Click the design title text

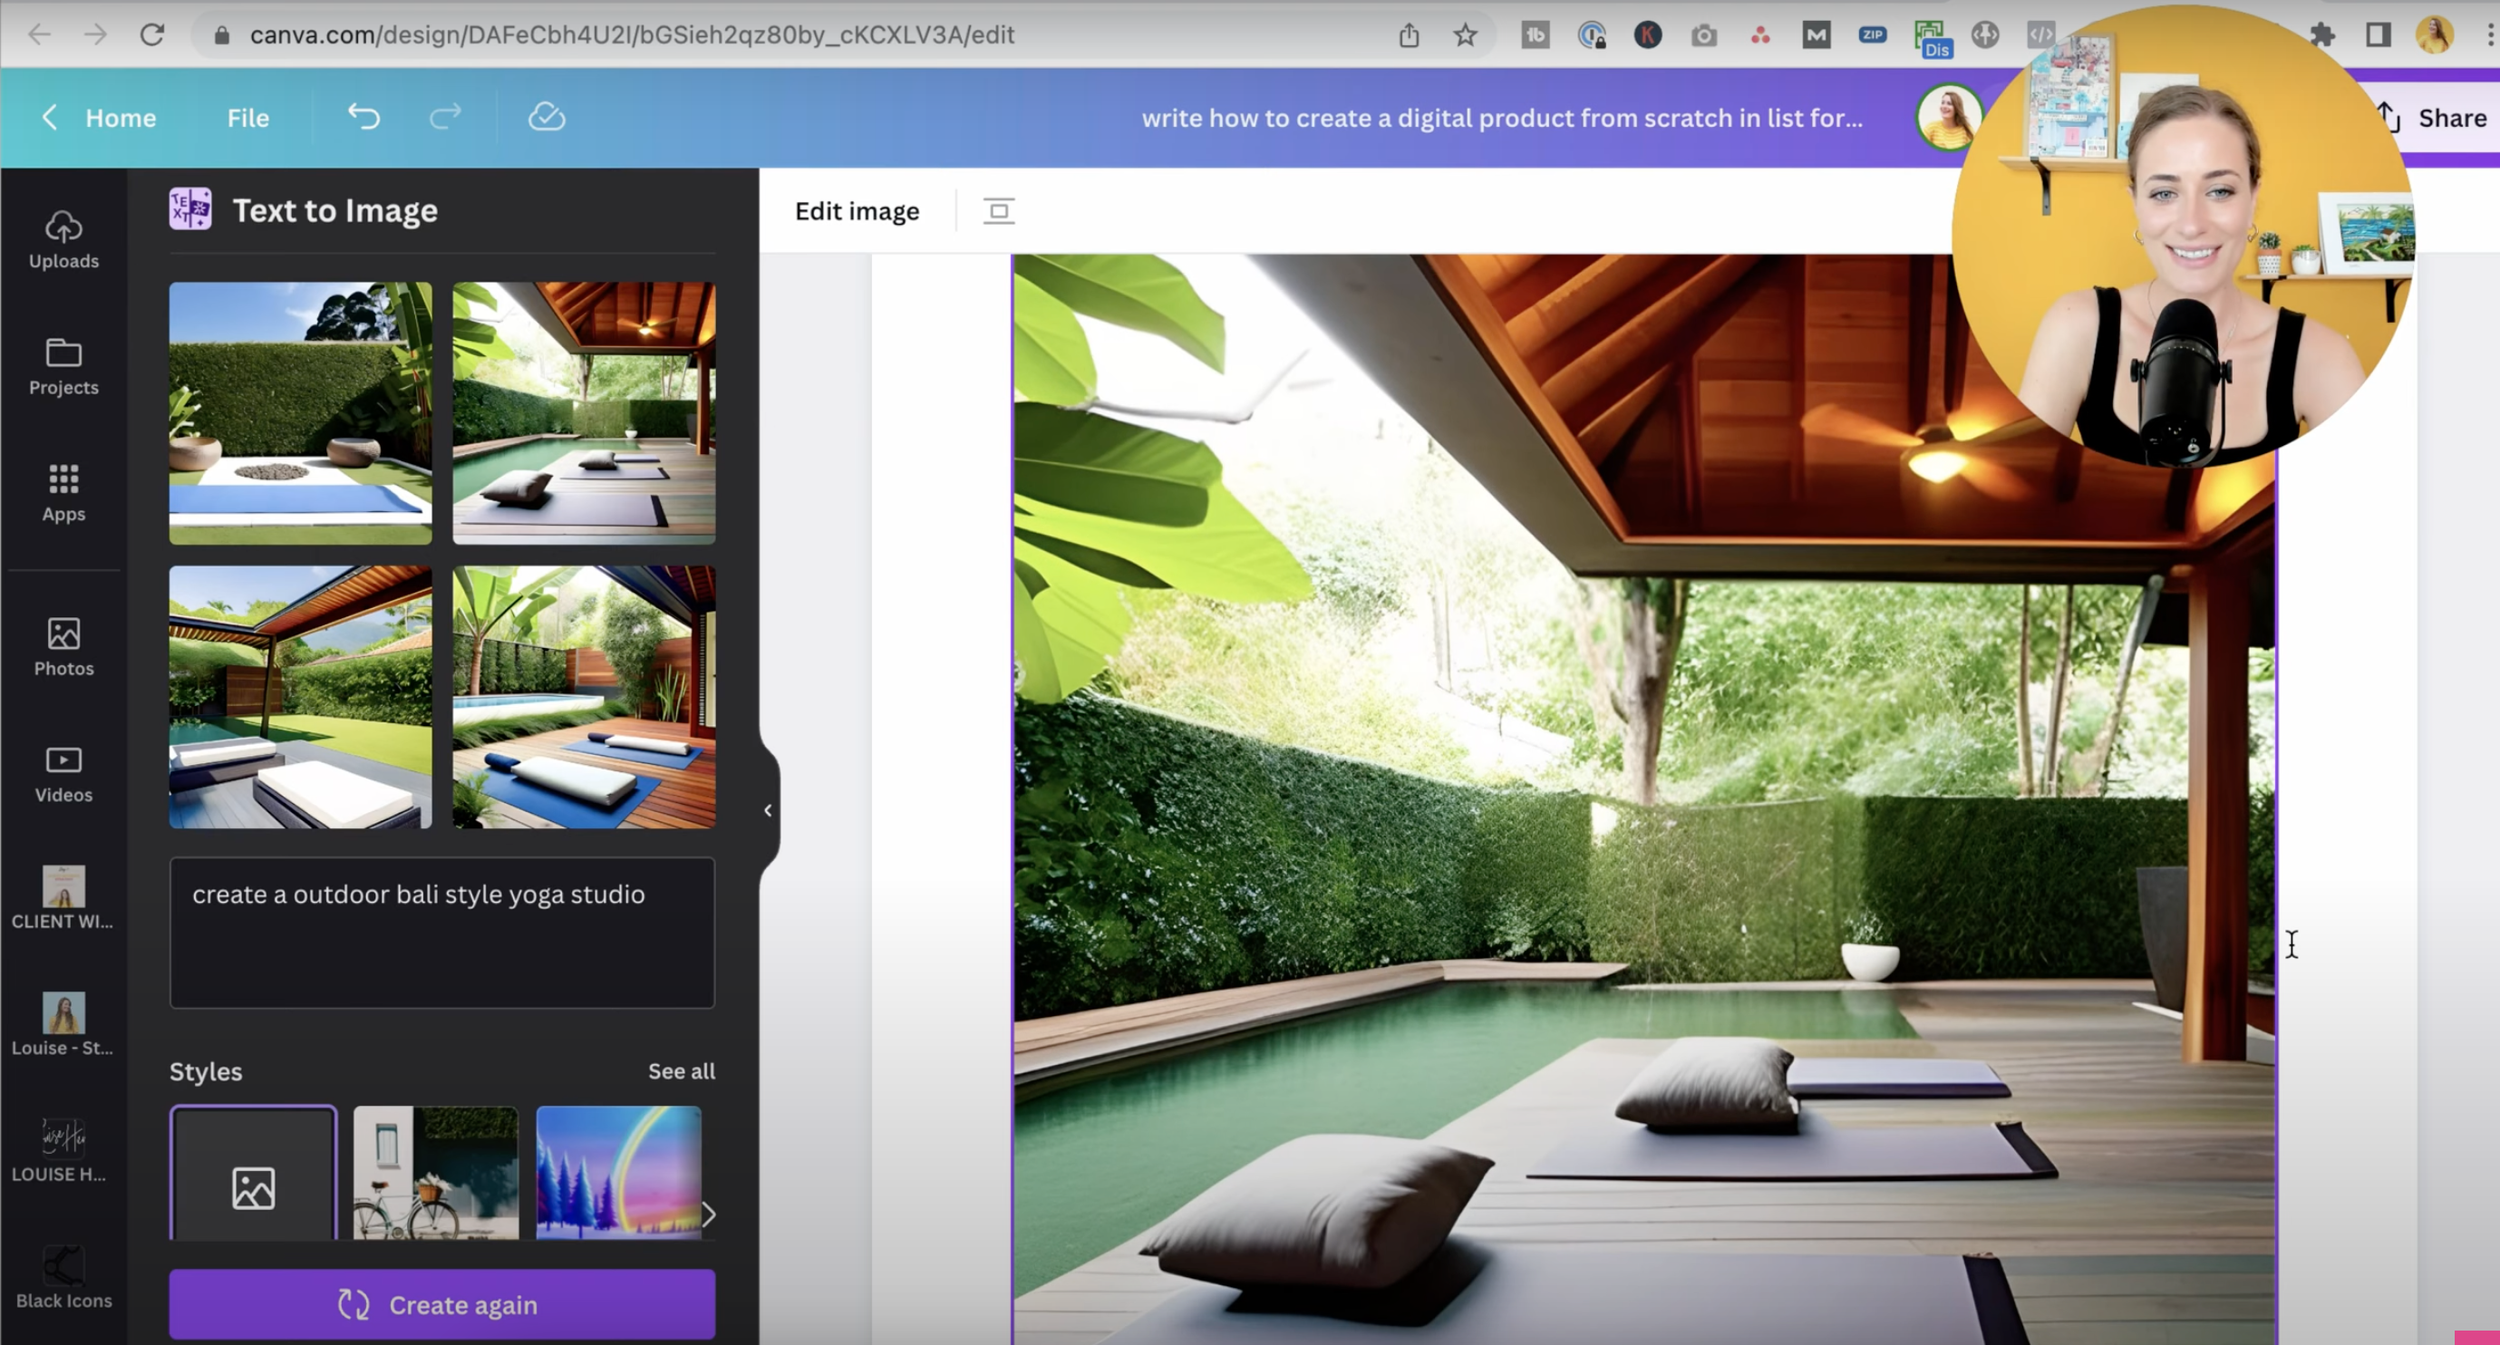pos(1502,118)
